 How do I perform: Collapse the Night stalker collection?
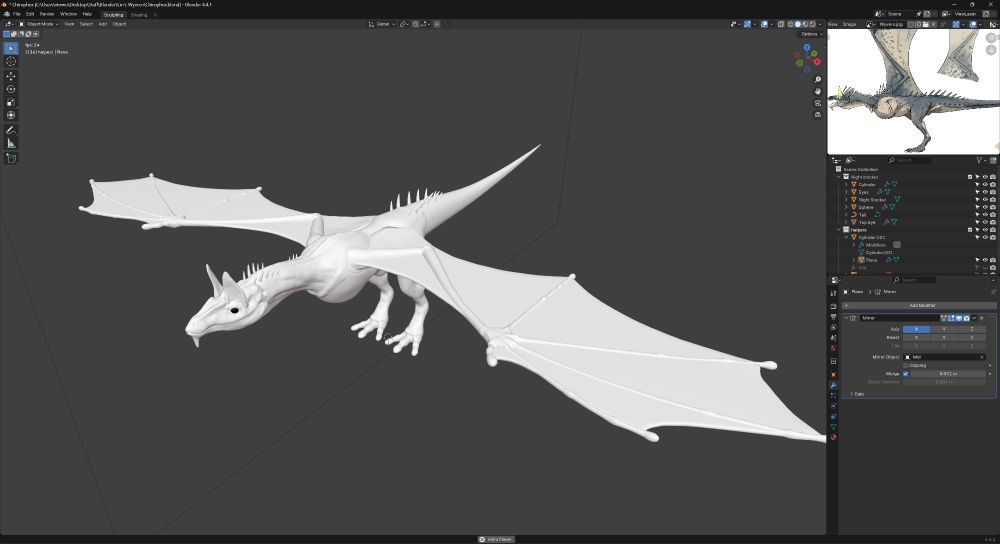(x=839, y=177)
